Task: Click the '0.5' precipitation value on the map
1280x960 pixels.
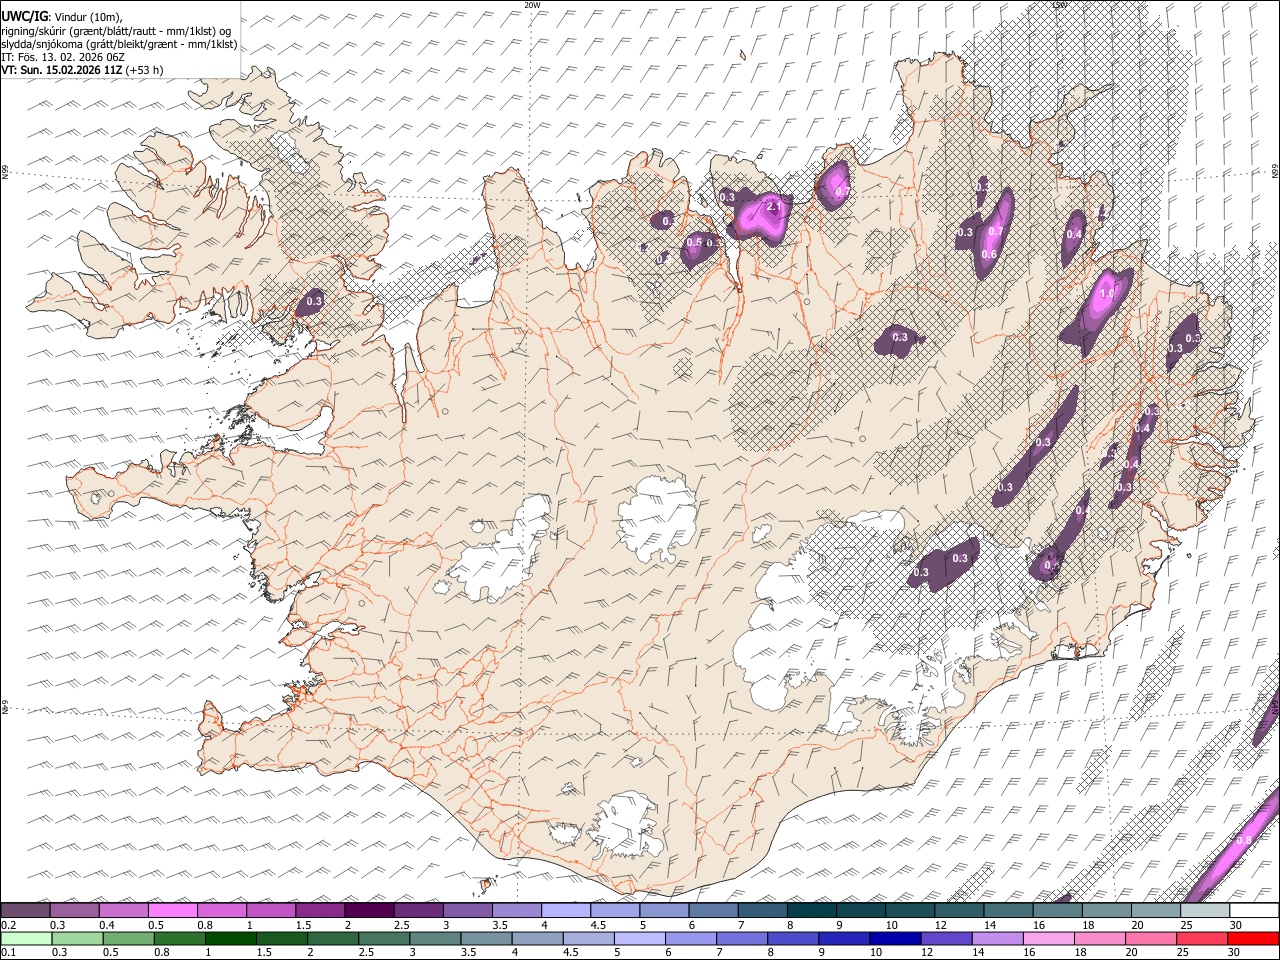Action: pos(694,243)
